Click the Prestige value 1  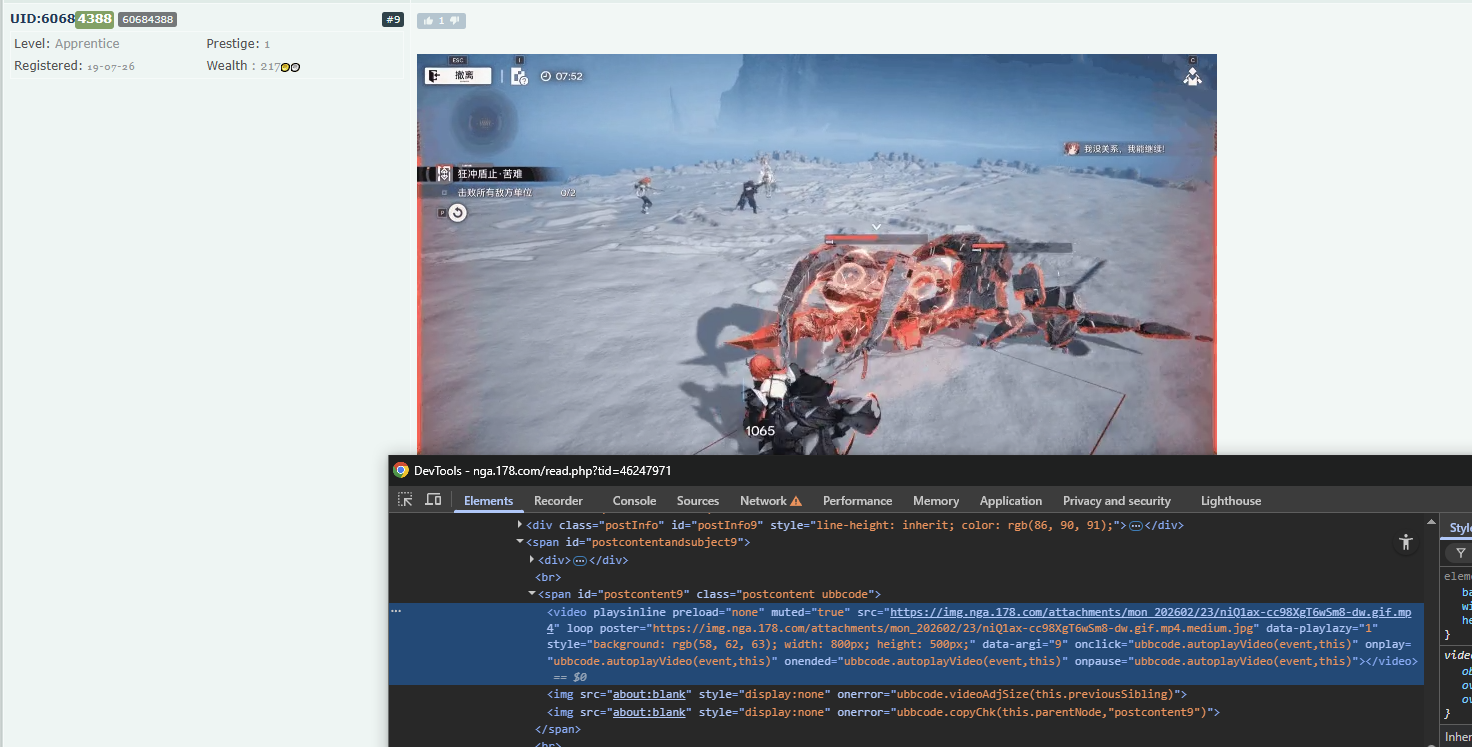(267, 44)
